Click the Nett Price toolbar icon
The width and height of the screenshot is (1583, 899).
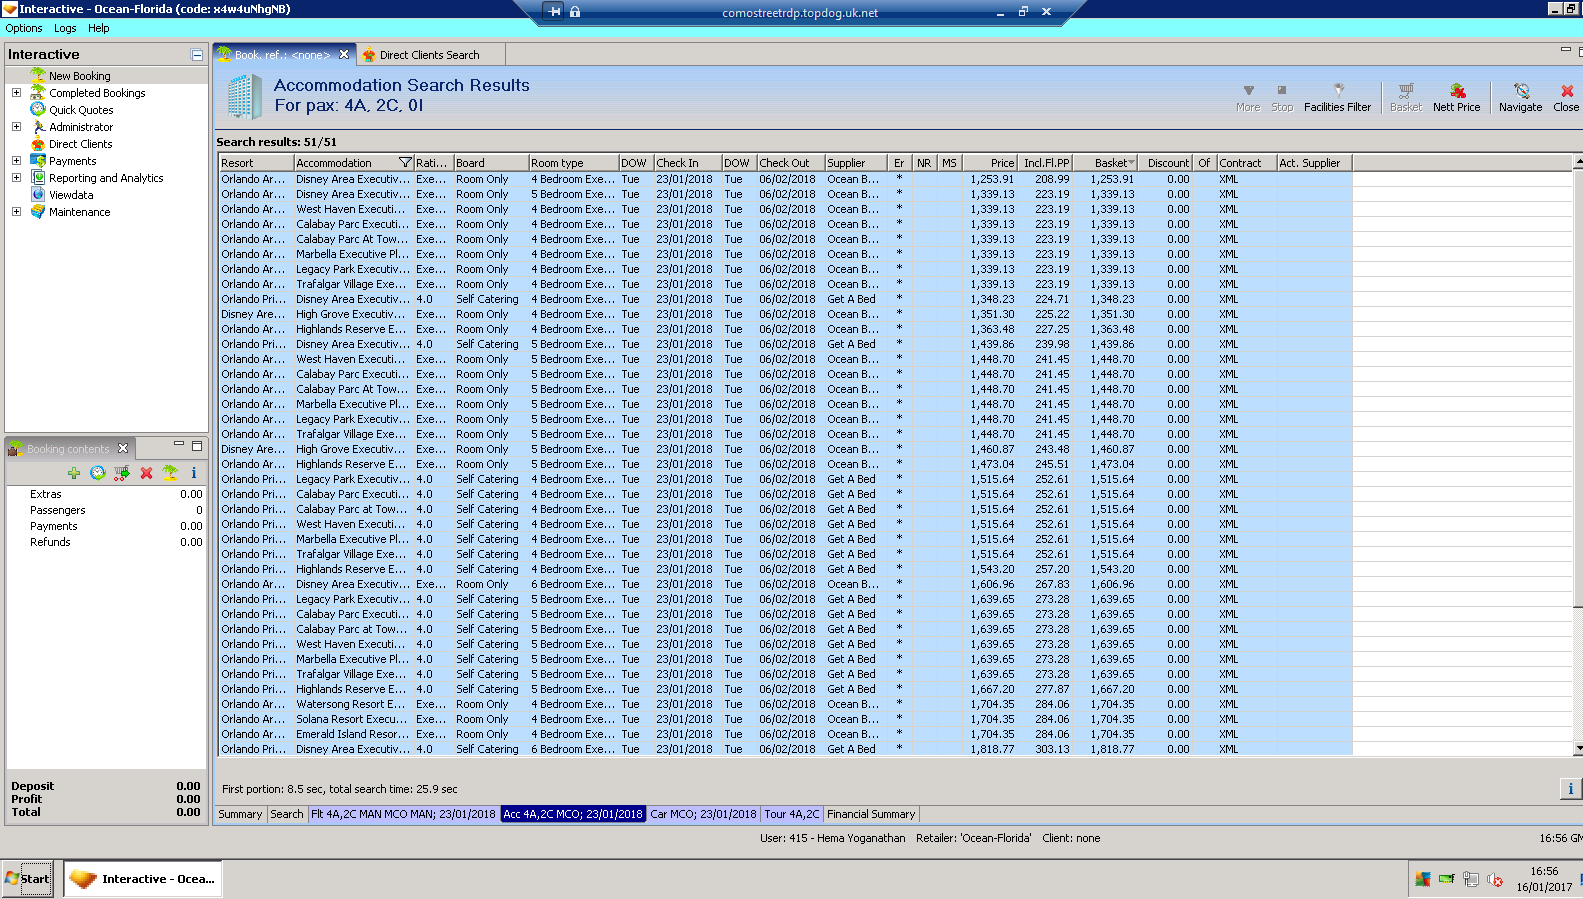[1457, 90]
